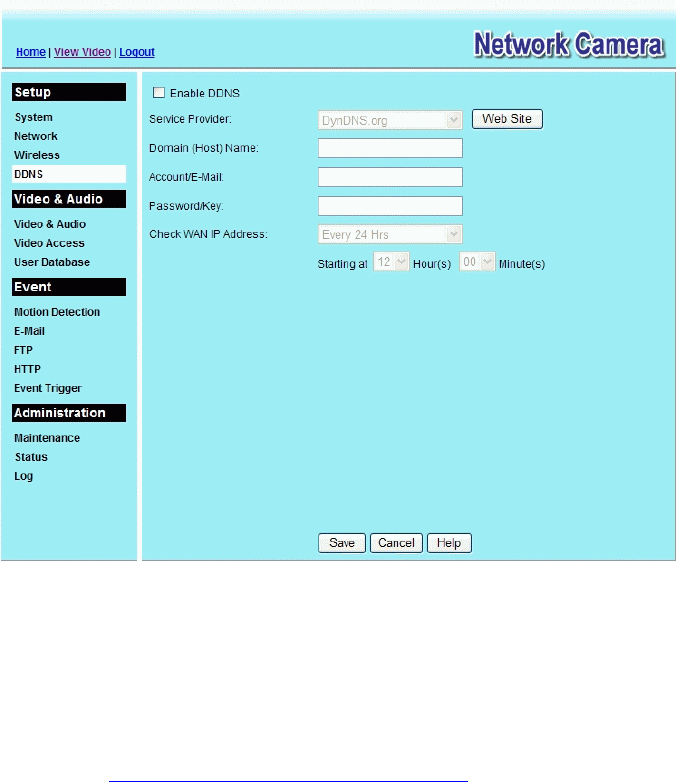Viewport: 676px width, 782px height.
Task: Enable the DDNS checkbox
Action: tap(159, 93)
